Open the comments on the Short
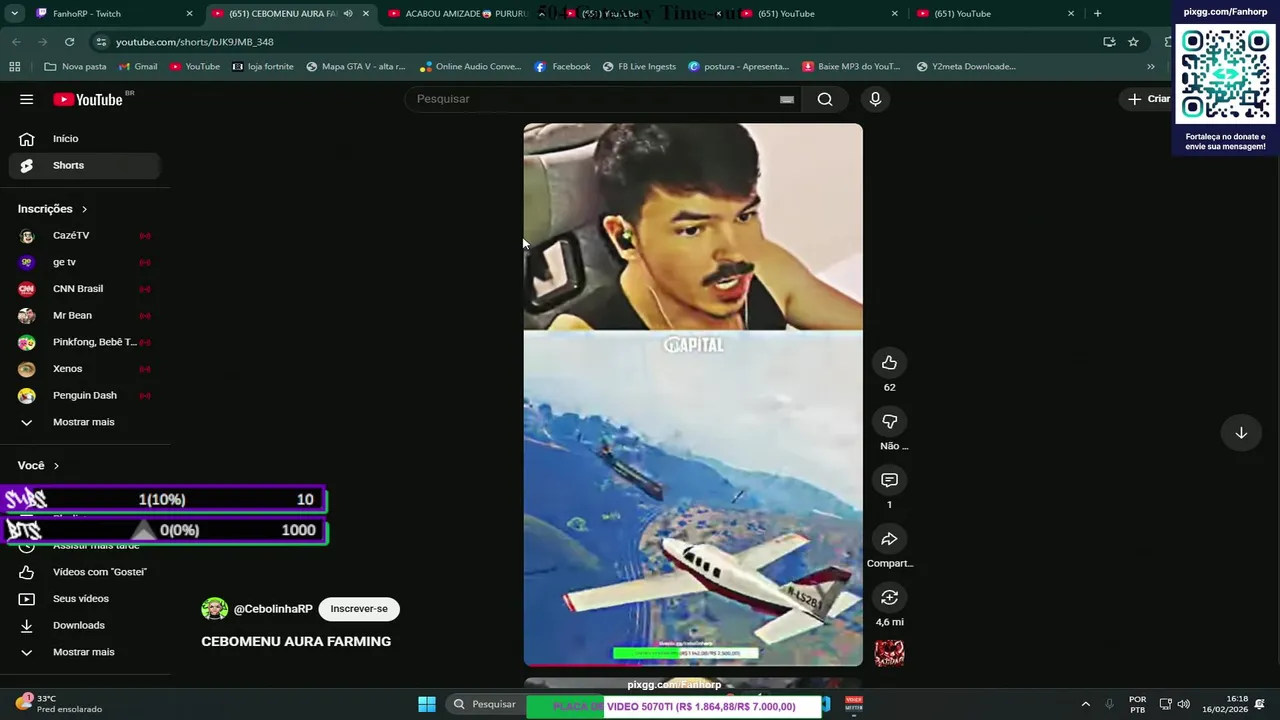This screenshot has height=720, width=1280. click(889, 480)
